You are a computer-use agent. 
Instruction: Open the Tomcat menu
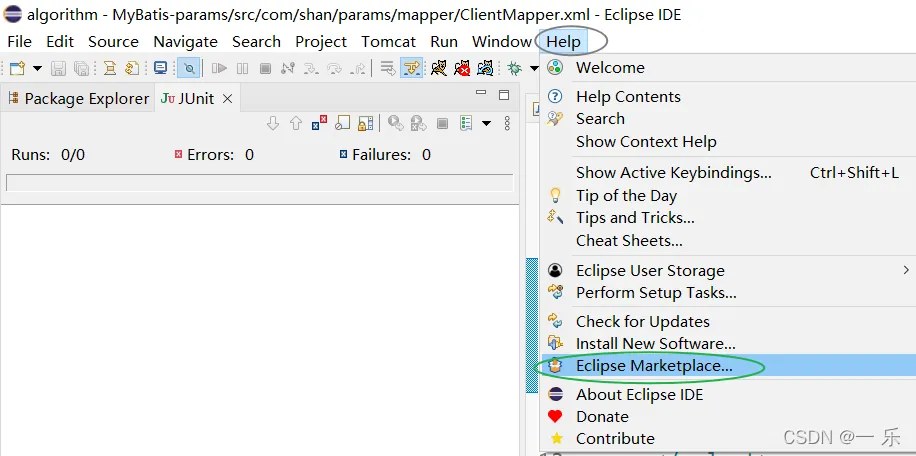click(x=388, y=42)
